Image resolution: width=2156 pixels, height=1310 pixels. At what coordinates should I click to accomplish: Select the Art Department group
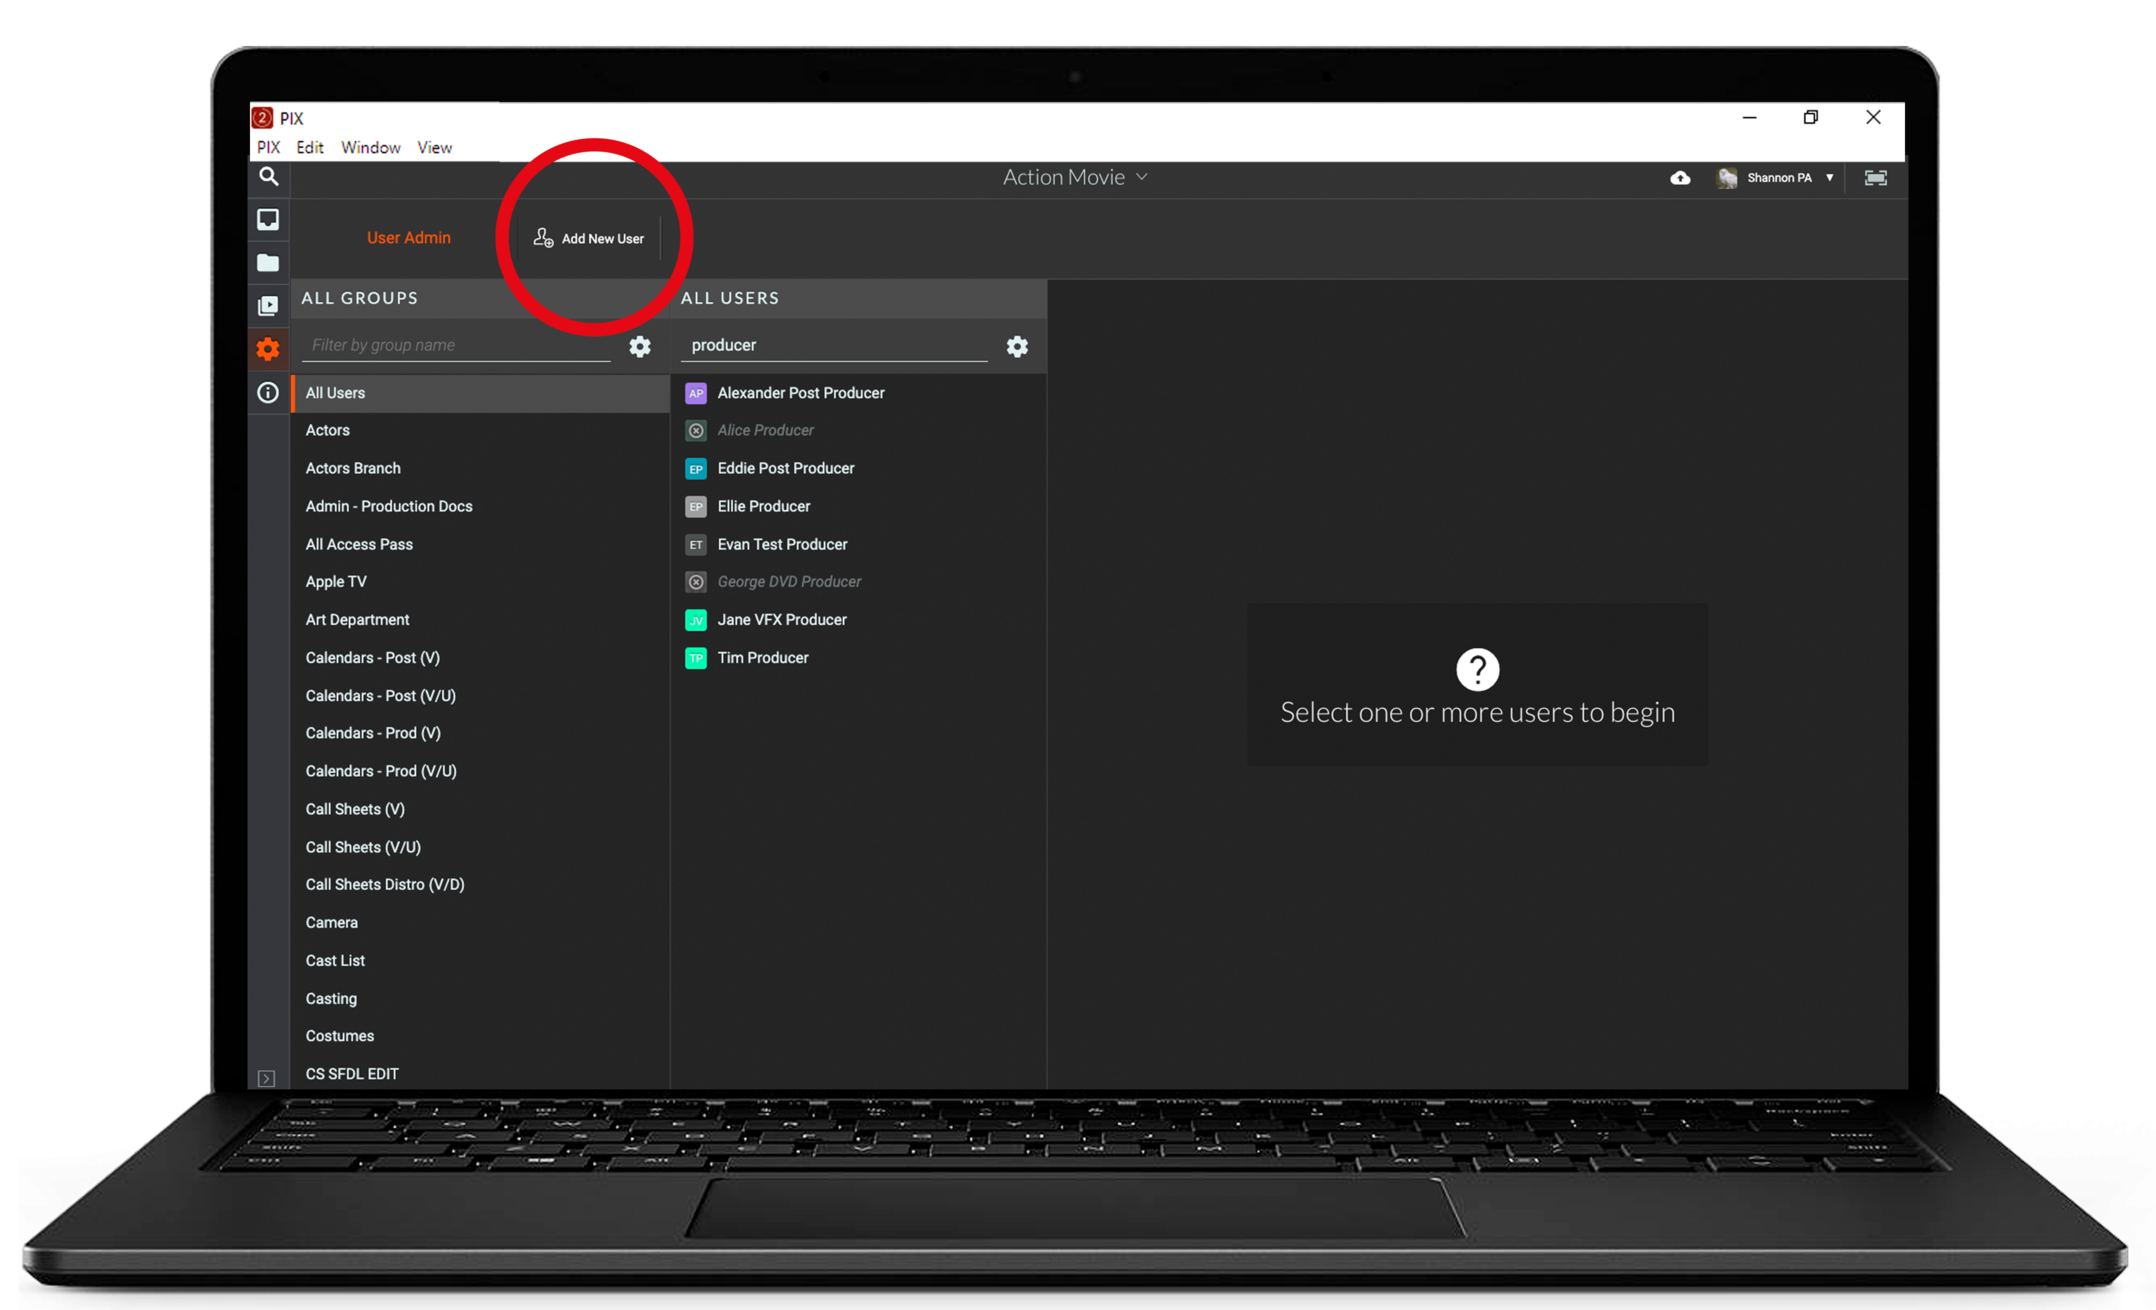[357, 620]
